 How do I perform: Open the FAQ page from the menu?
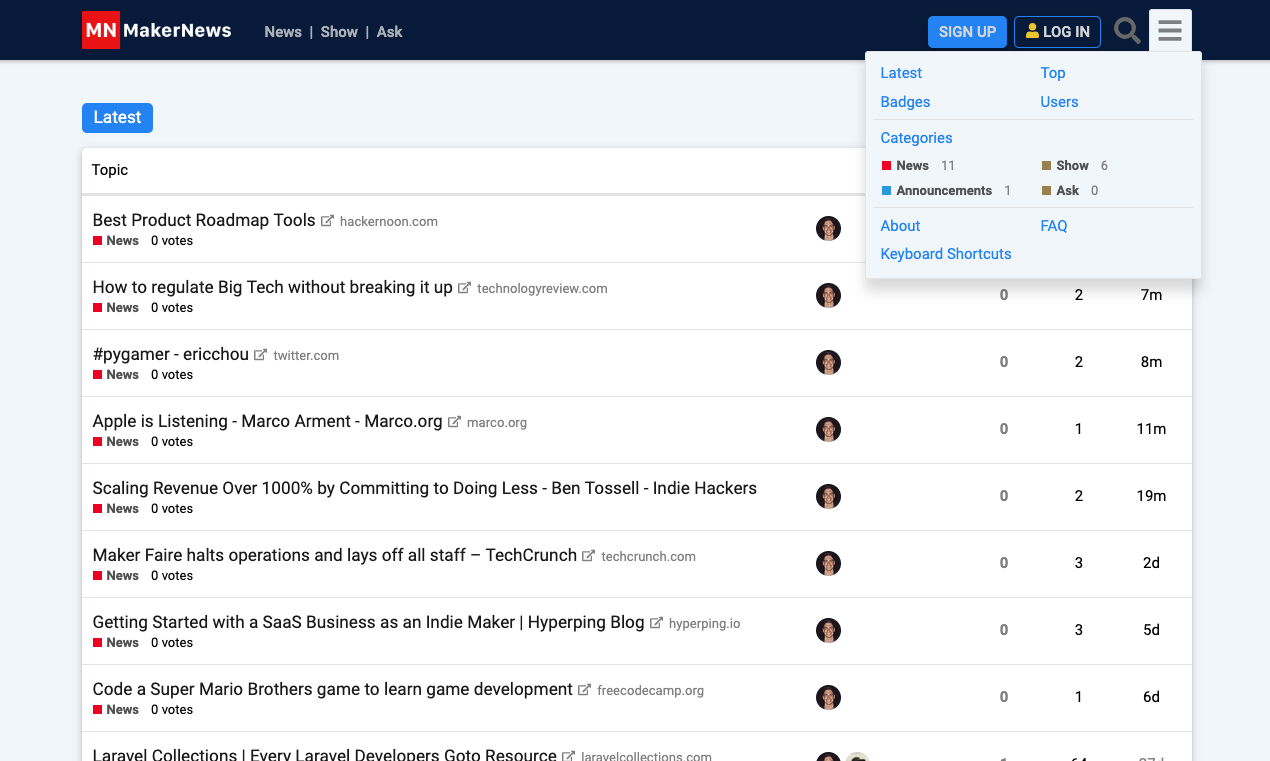click(x=1053, y=225)
